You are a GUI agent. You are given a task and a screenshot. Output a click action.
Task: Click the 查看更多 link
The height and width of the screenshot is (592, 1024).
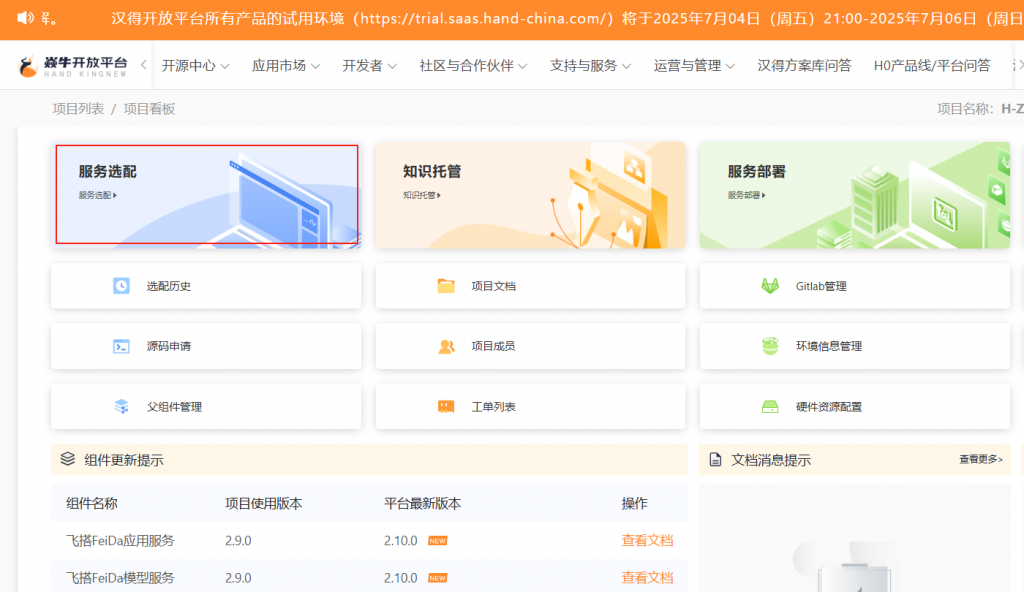980,460
